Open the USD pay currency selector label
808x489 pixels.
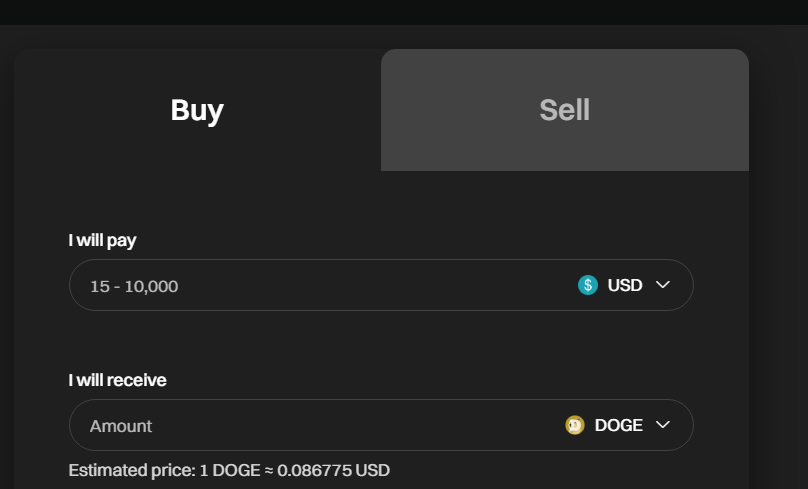click(x=625, y=285)
